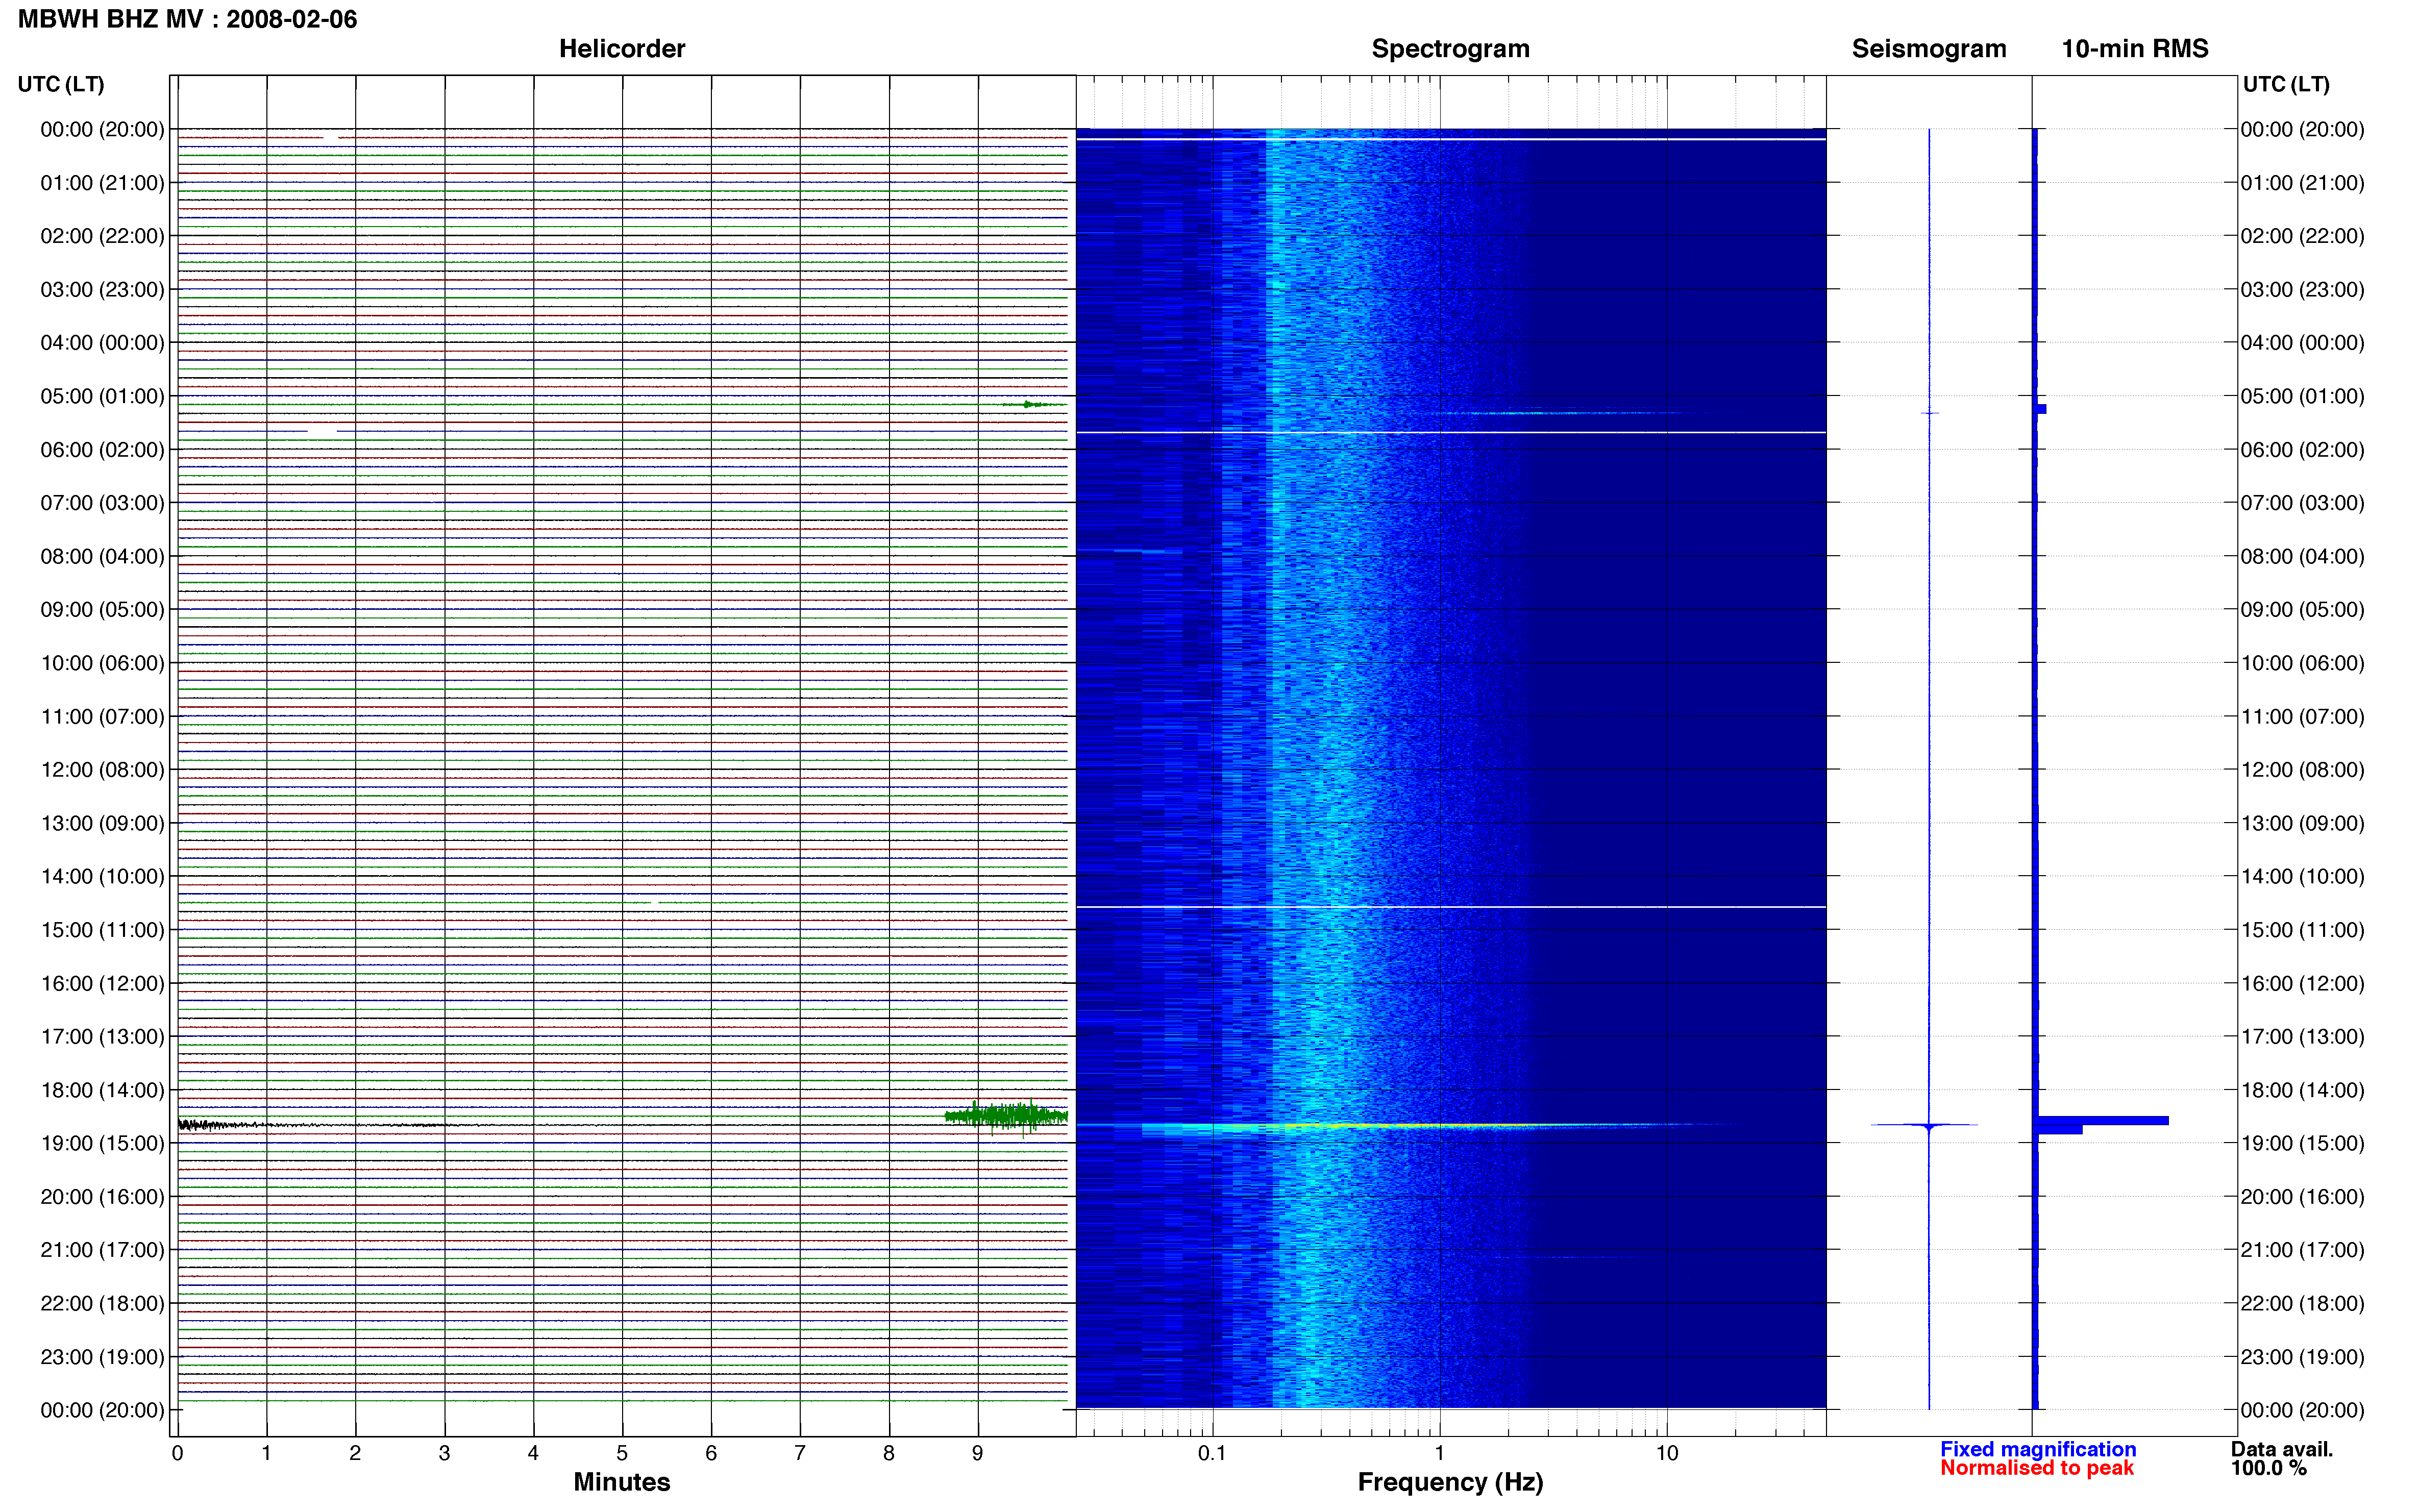Click 12:00 (08:00) label beside the helicorder
Image resolution: width=2419 pixels, height=1512 pixels.
102,770
